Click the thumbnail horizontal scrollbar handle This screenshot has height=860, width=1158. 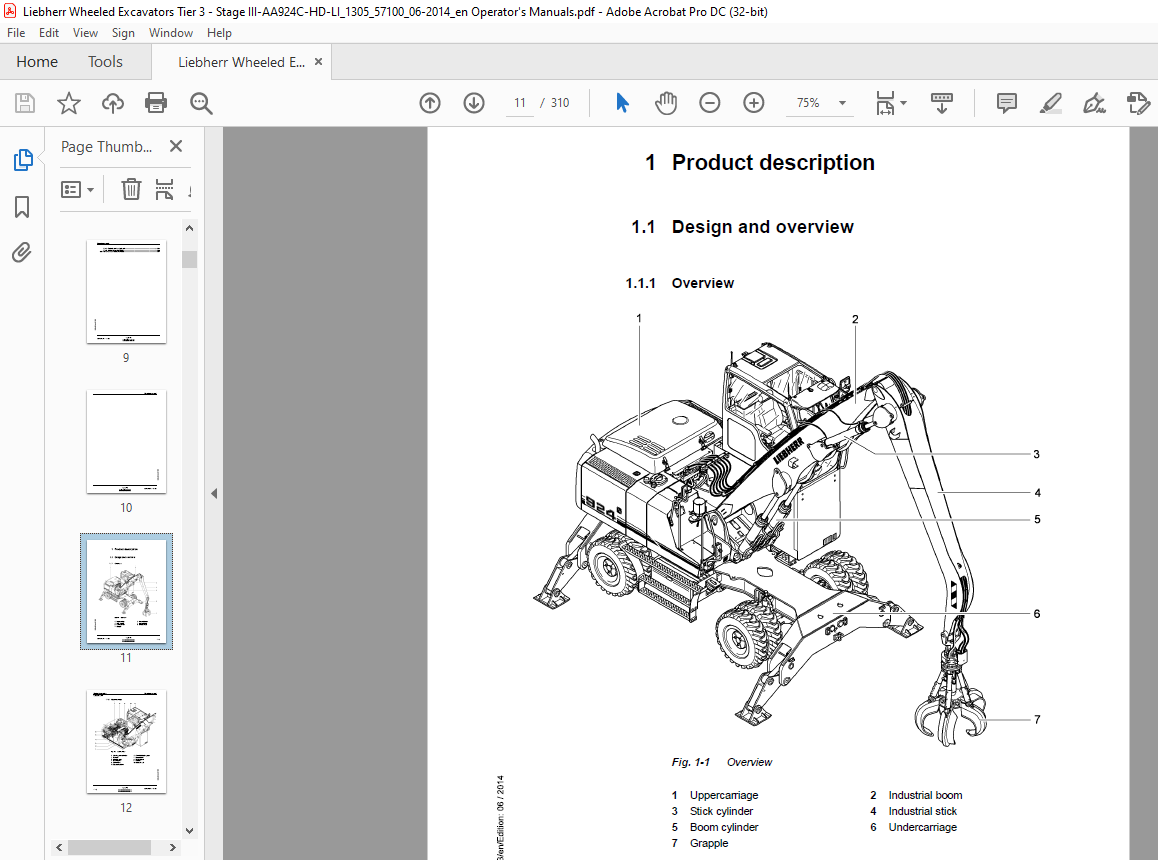pos(109,847)
